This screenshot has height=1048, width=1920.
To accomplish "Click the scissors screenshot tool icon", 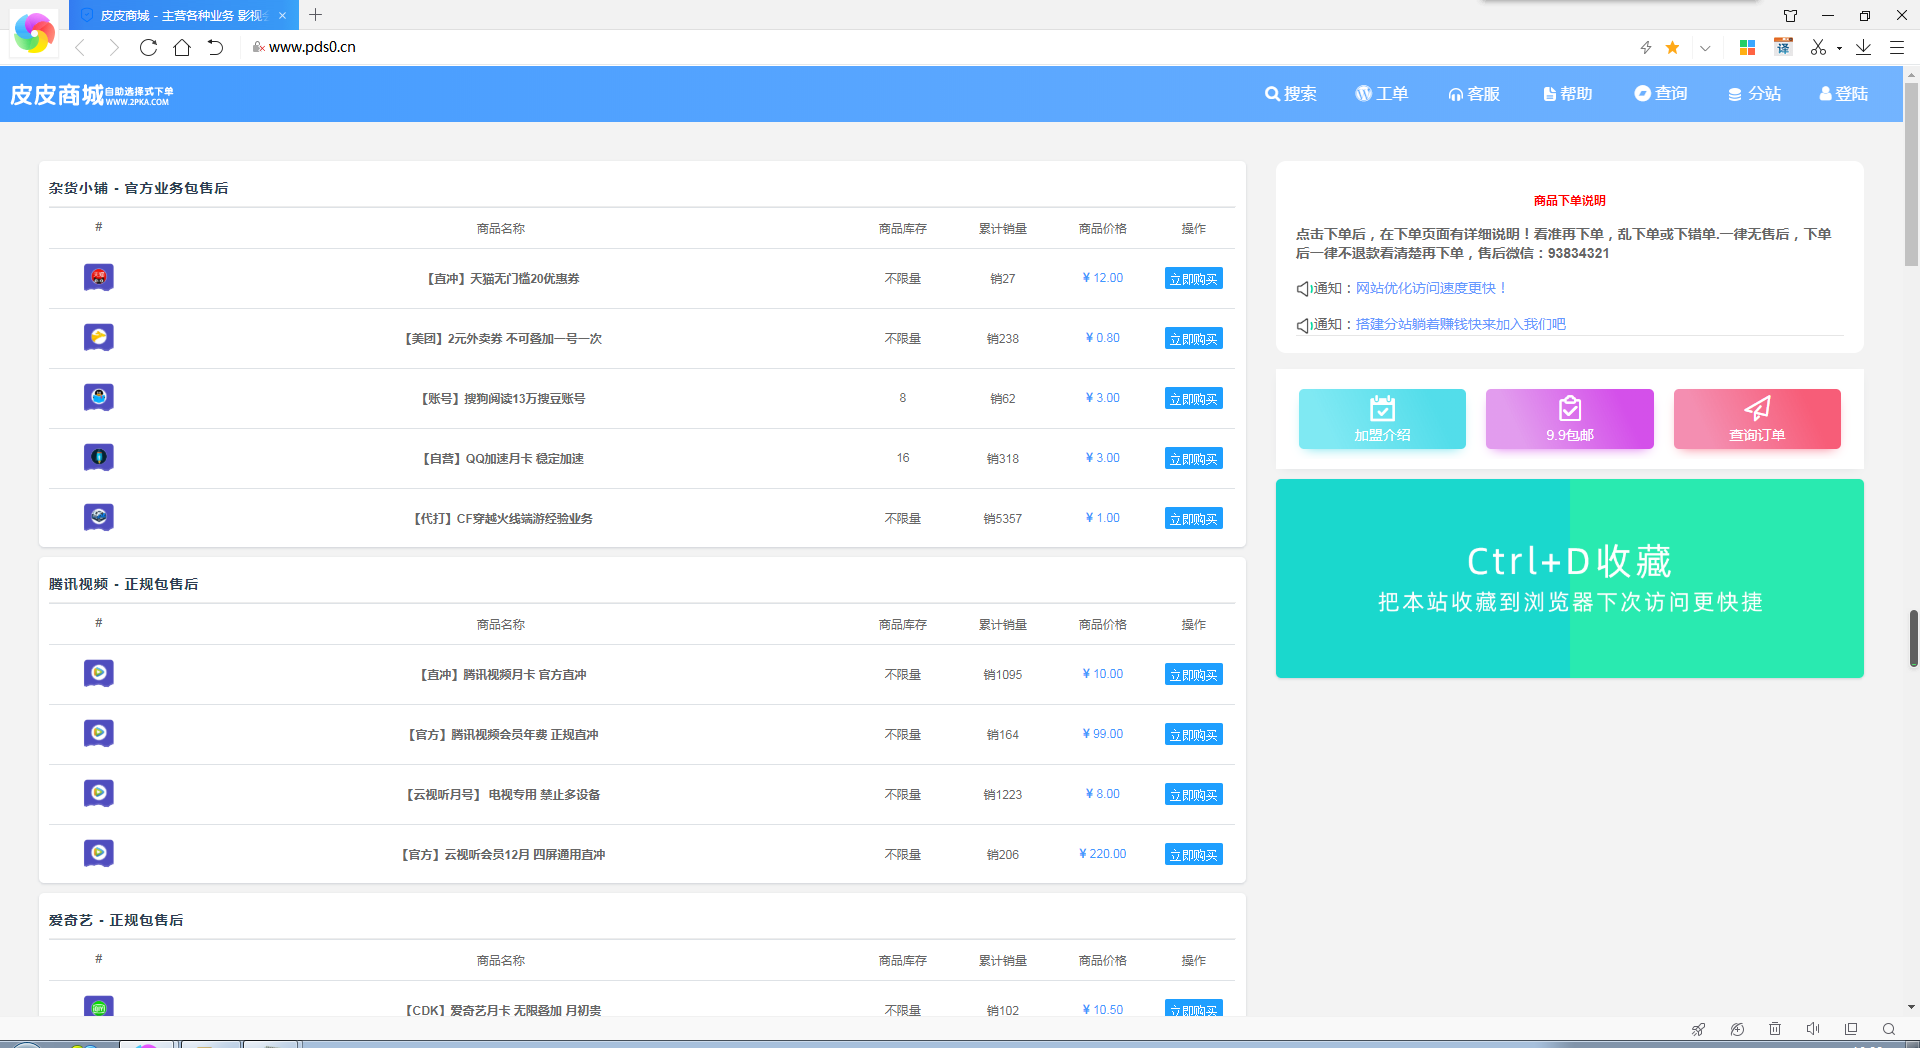I will point(1818,47).
